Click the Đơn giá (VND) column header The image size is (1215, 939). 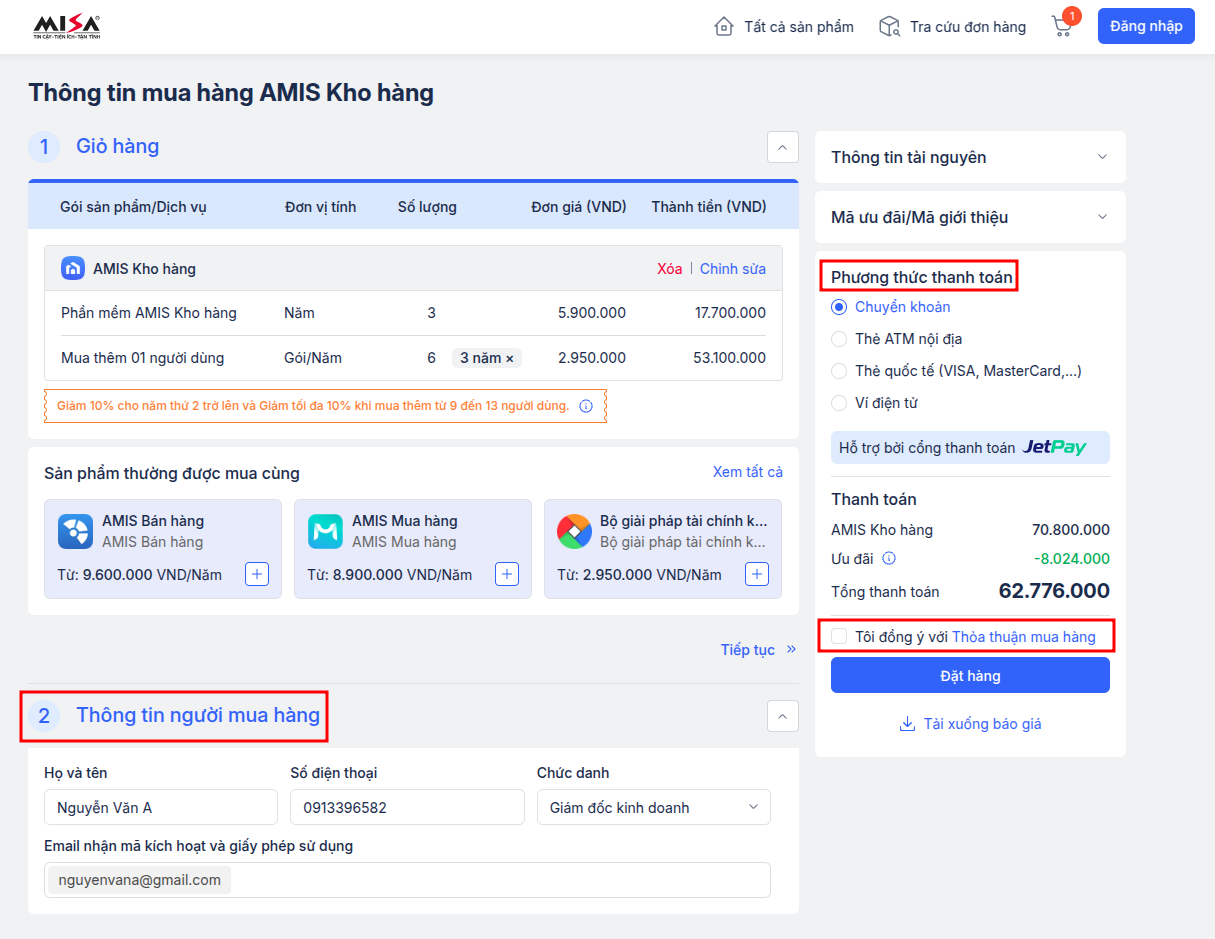[578, 207]
